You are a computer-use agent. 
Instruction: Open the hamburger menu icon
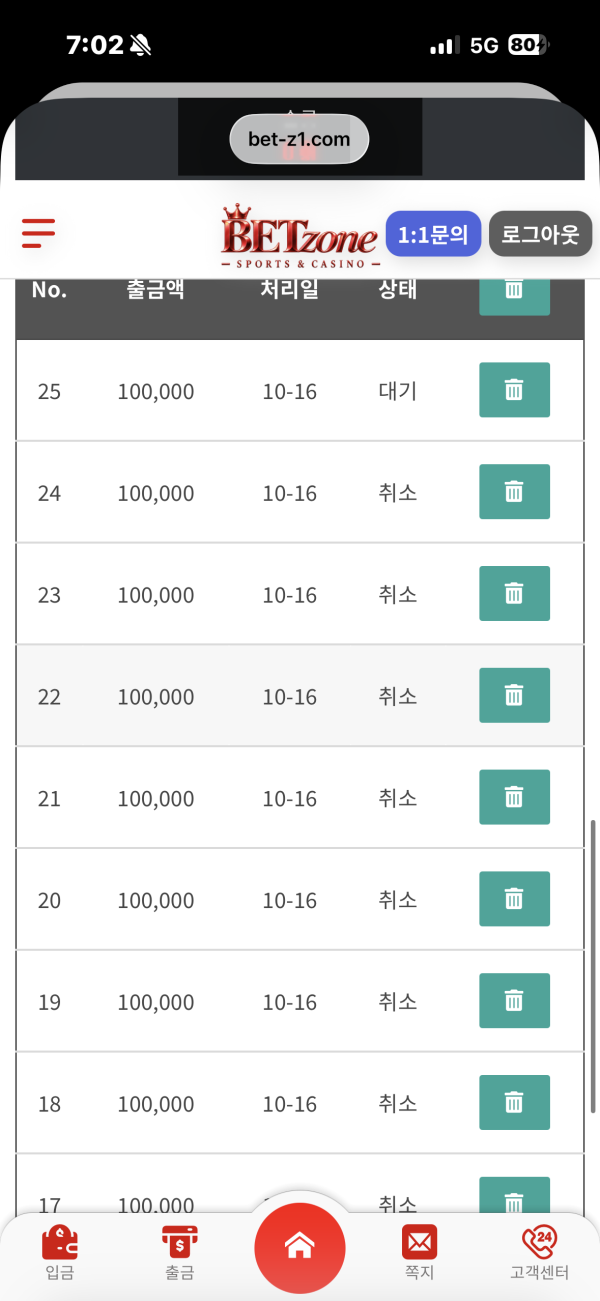(38, 233)
